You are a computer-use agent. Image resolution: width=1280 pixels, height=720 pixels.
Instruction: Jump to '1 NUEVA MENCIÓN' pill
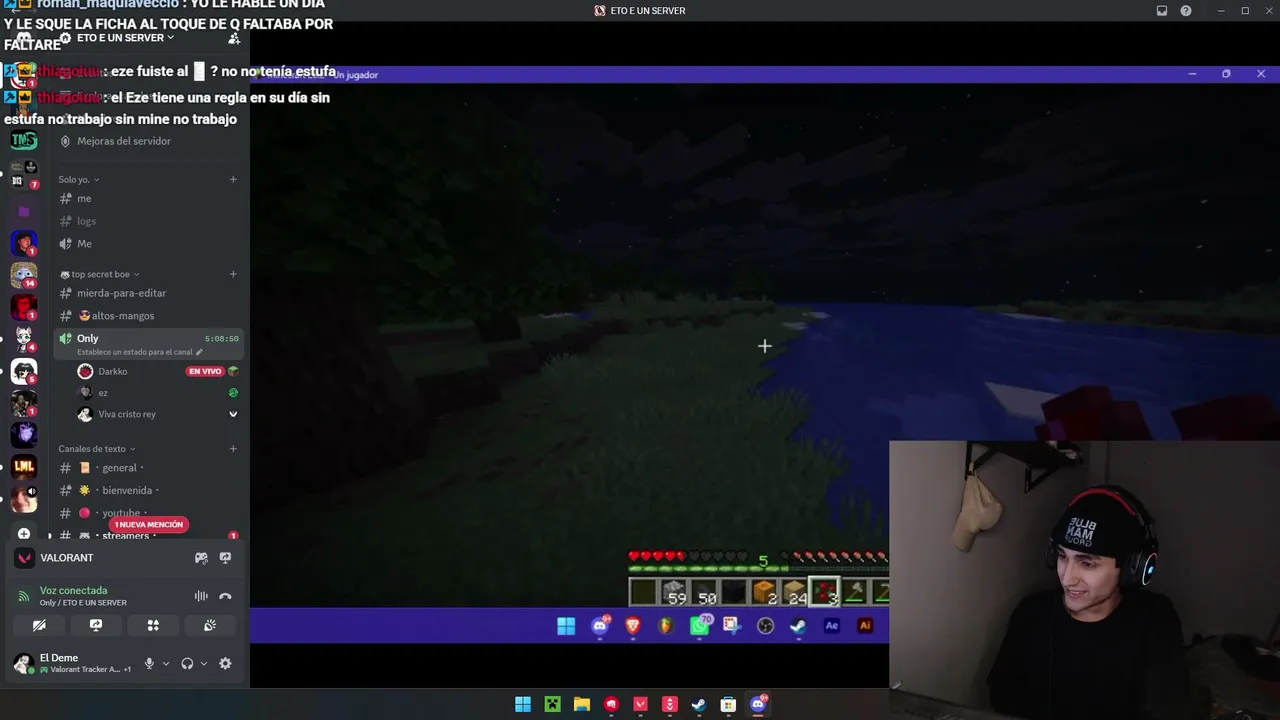click(148, 525)
